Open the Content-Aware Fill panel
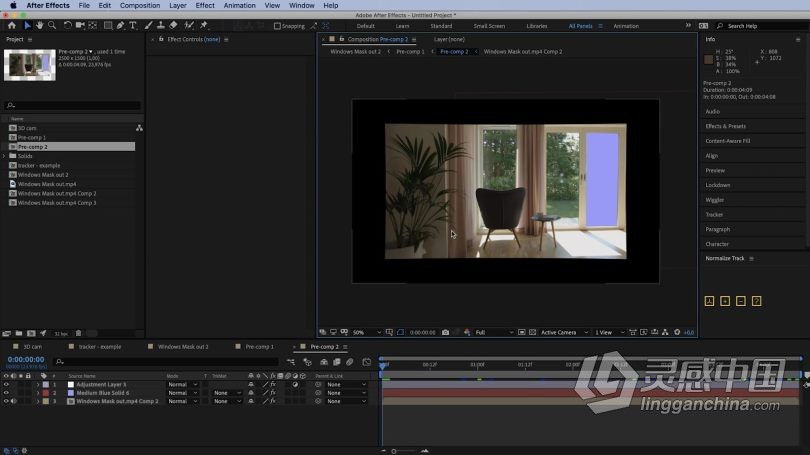 pos(728,140)
